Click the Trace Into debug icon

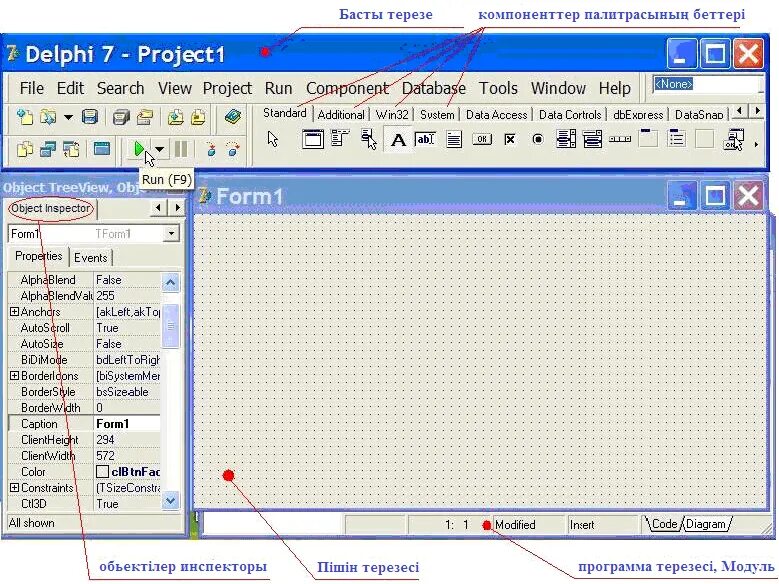pos(211,149)
